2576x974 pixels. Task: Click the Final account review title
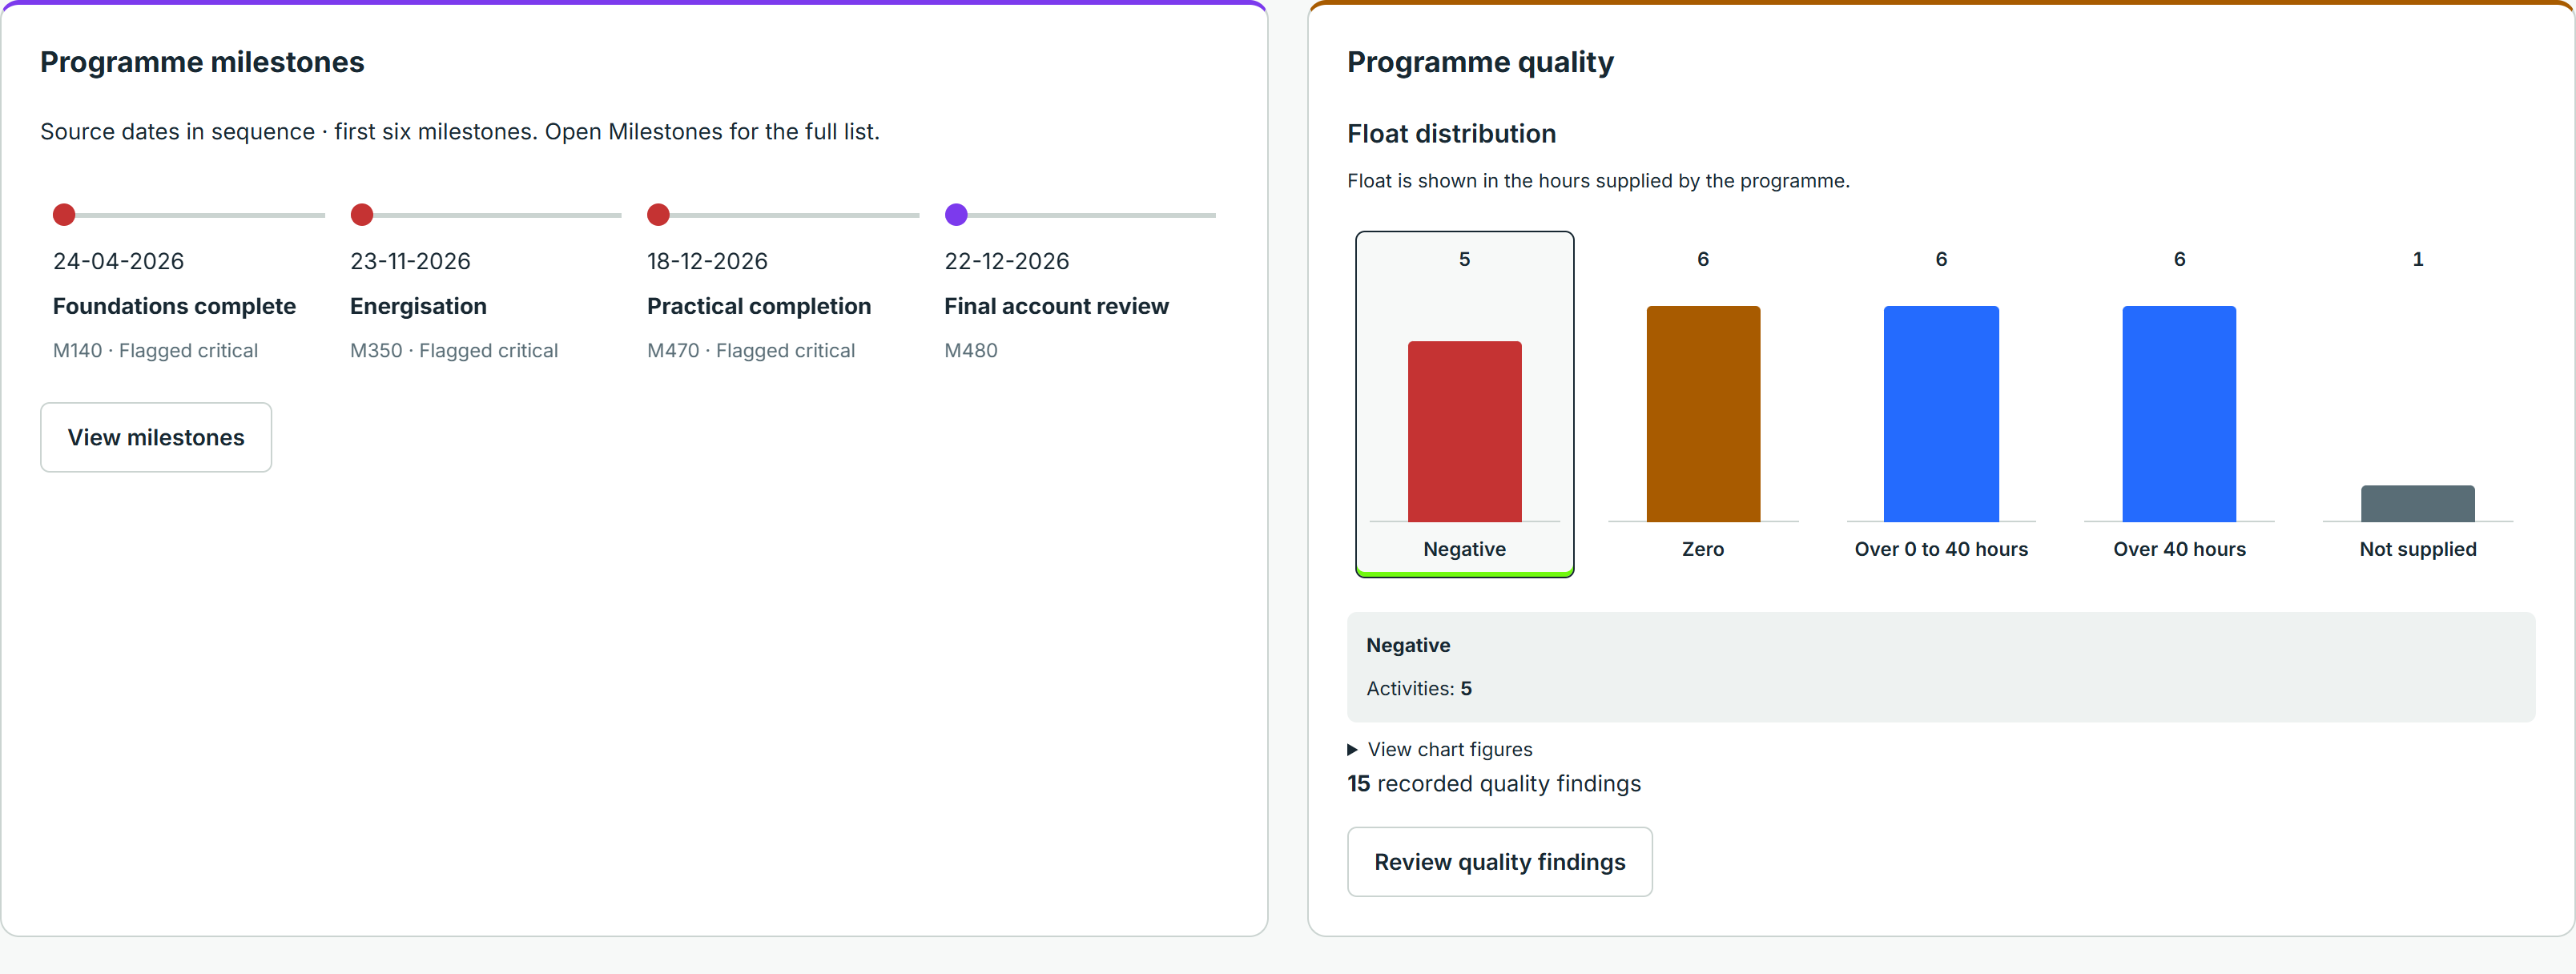click(1056, 306)
